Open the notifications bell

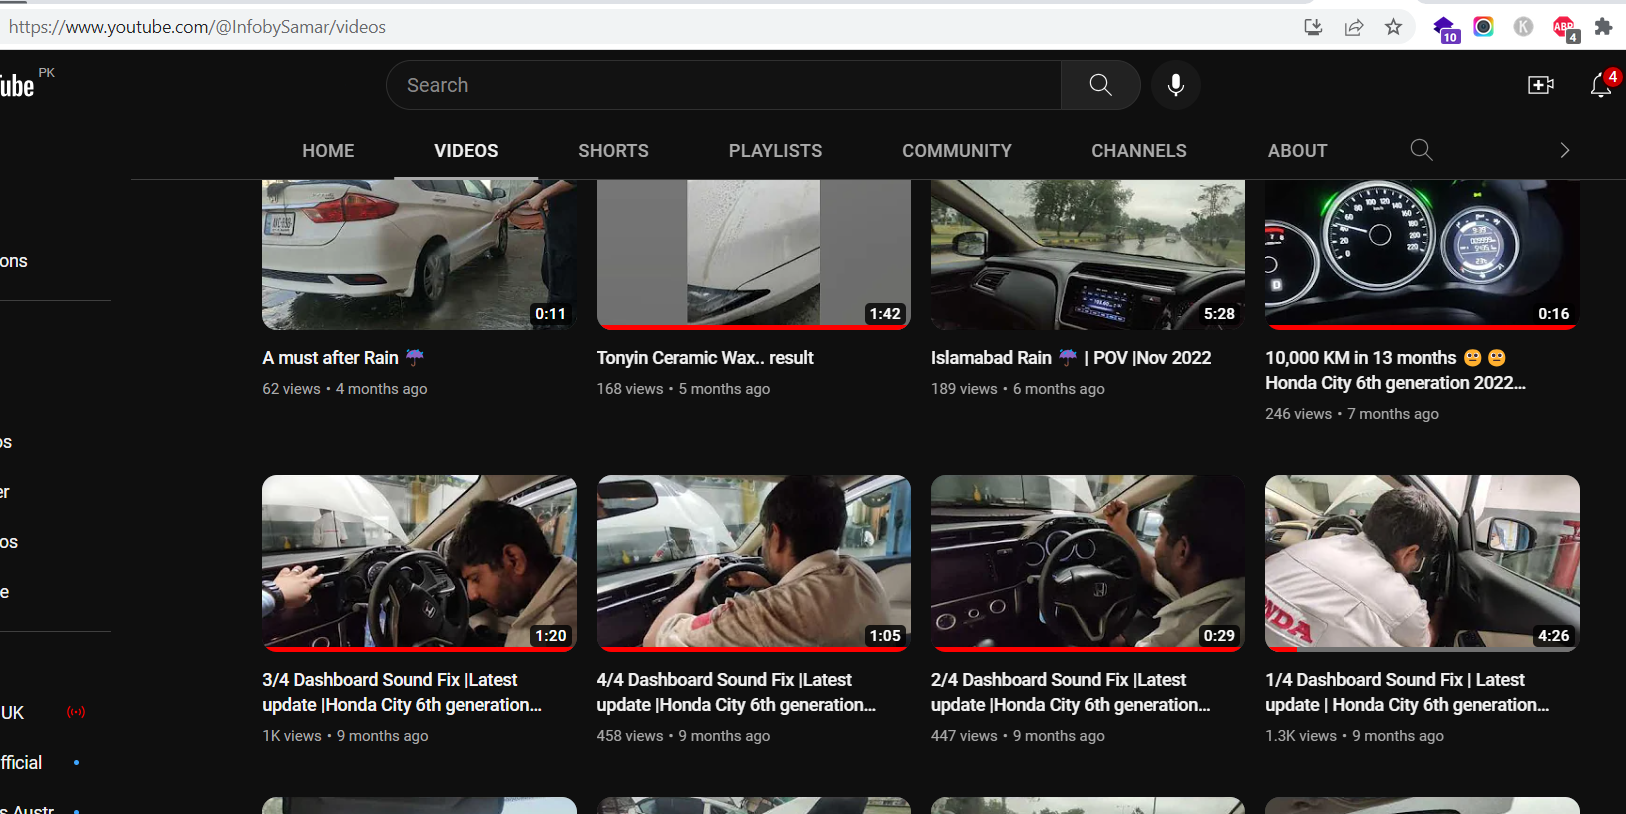pos(1601,85)
